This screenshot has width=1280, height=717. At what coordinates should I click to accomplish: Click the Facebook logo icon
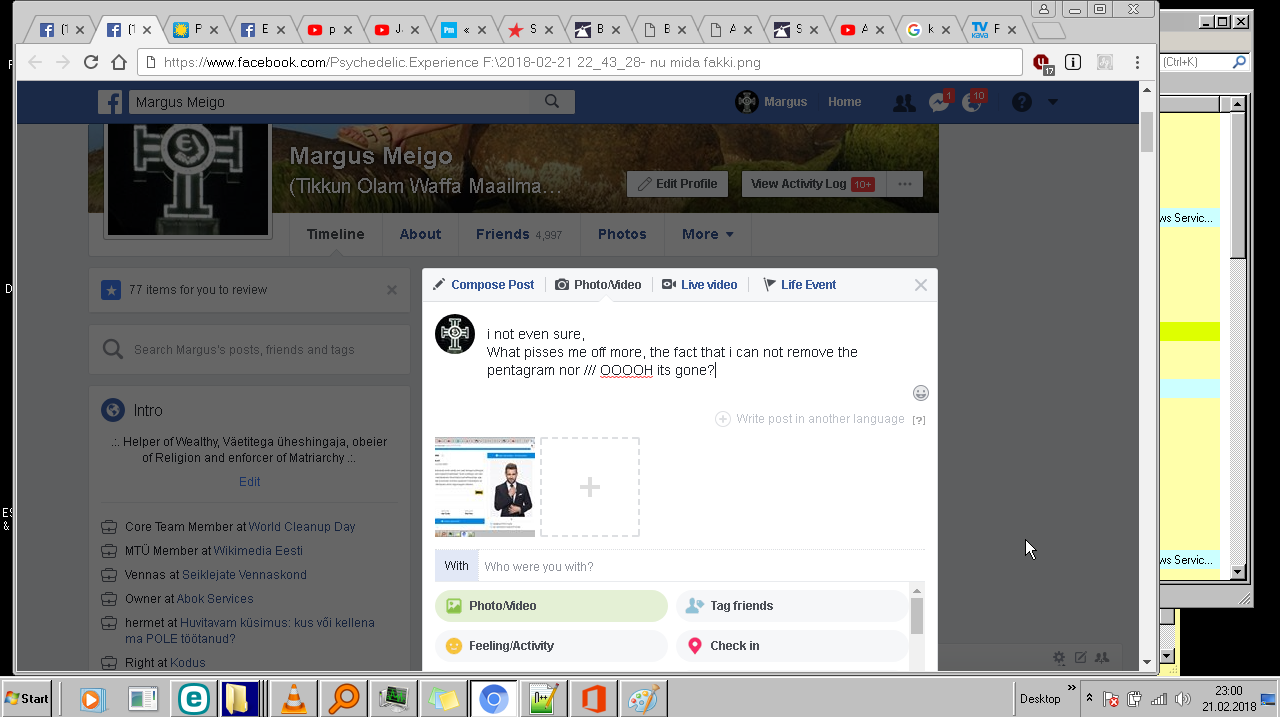(x=110, y=102)
